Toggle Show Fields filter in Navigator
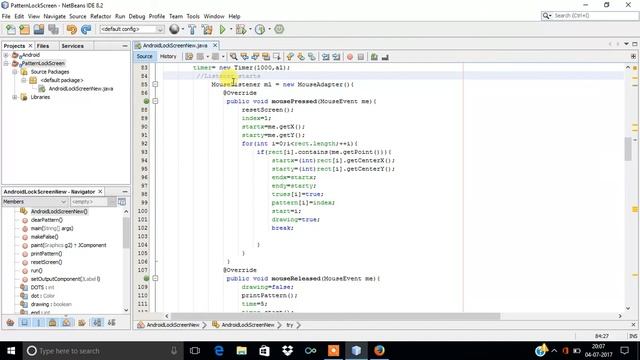 coord(25,322)
